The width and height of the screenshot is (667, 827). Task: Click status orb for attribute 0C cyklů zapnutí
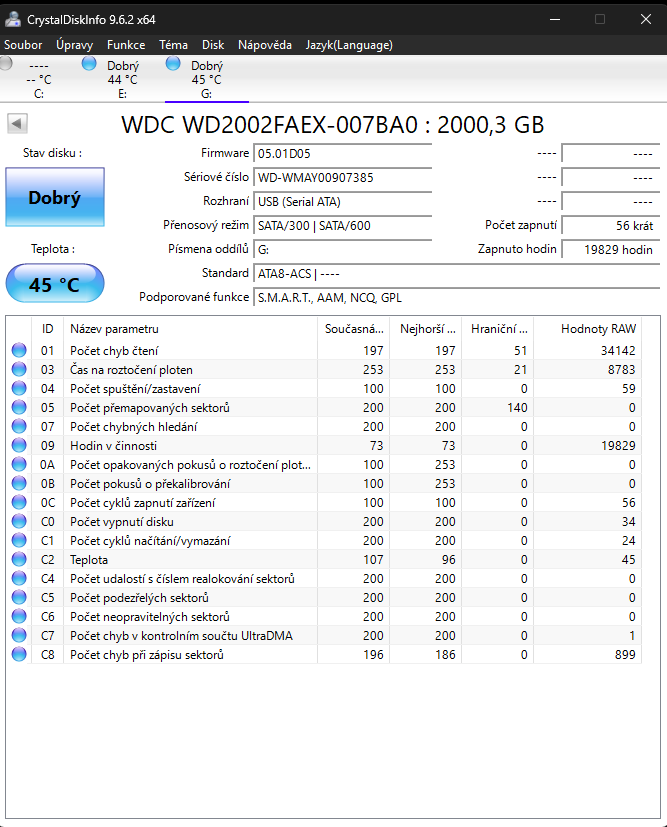tap(19, 502)
